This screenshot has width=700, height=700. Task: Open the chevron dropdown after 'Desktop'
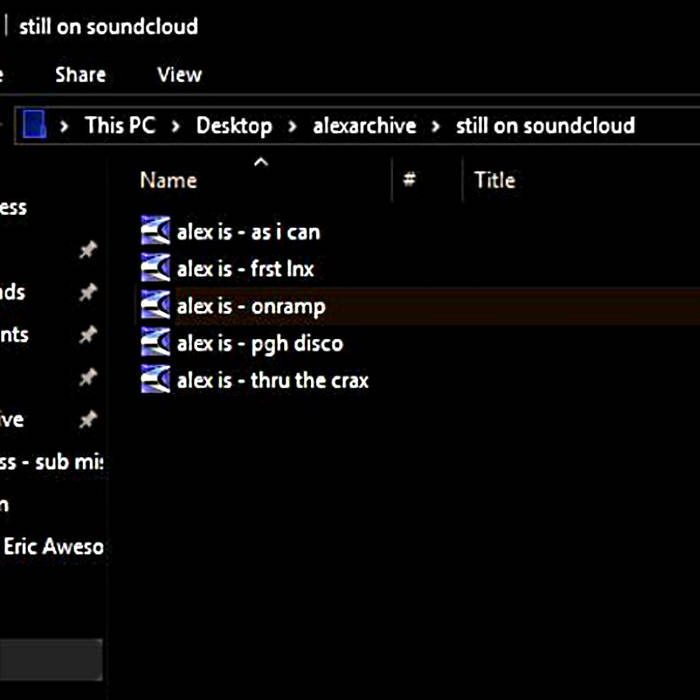[x=292, y=126]
